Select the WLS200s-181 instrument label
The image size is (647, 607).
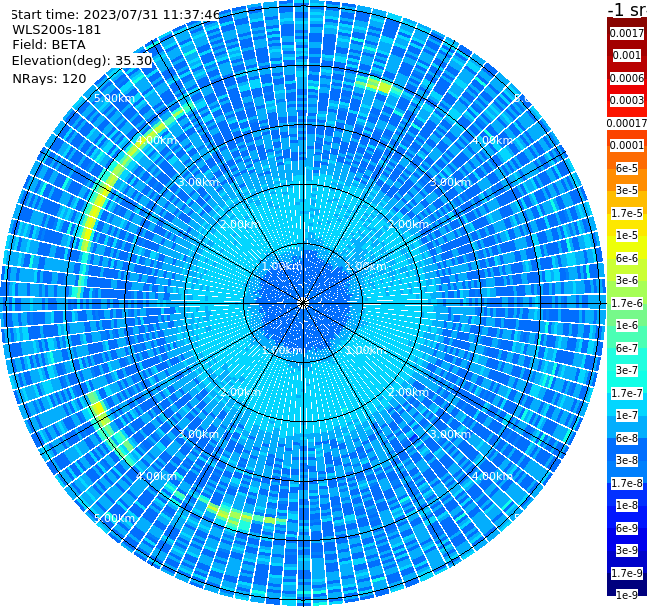click(57, 30)
